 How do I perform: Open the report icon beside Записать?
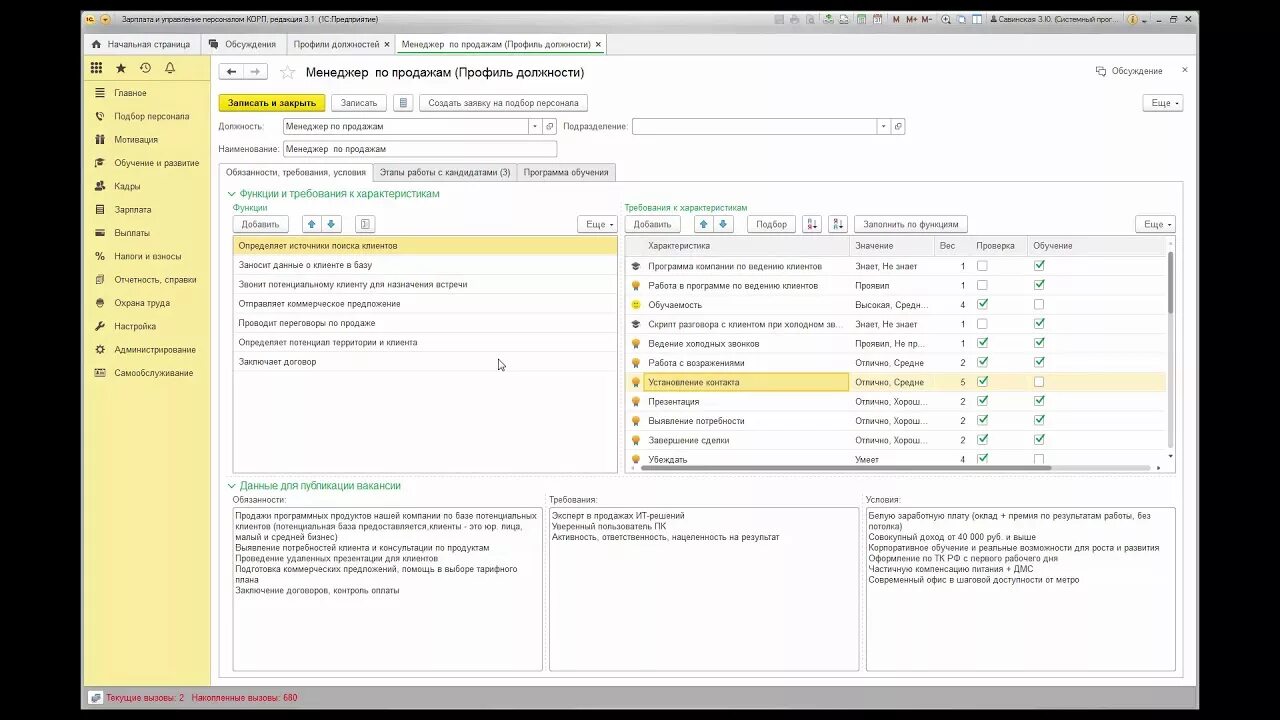(x=402, y=103)
